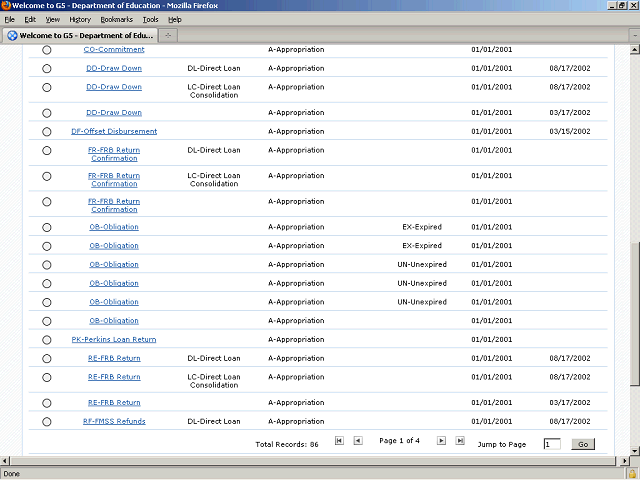
Task: Open a new tab with the plus button
Action: tap(168, 35)
